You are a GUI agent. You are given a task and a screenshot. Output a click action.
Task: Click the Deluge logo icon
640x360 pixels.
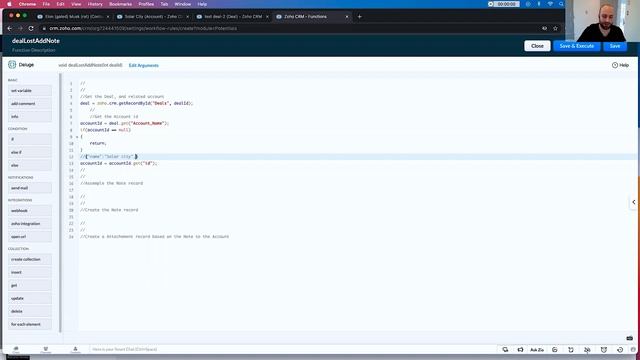pyautogui.click(x=12, y=64)
